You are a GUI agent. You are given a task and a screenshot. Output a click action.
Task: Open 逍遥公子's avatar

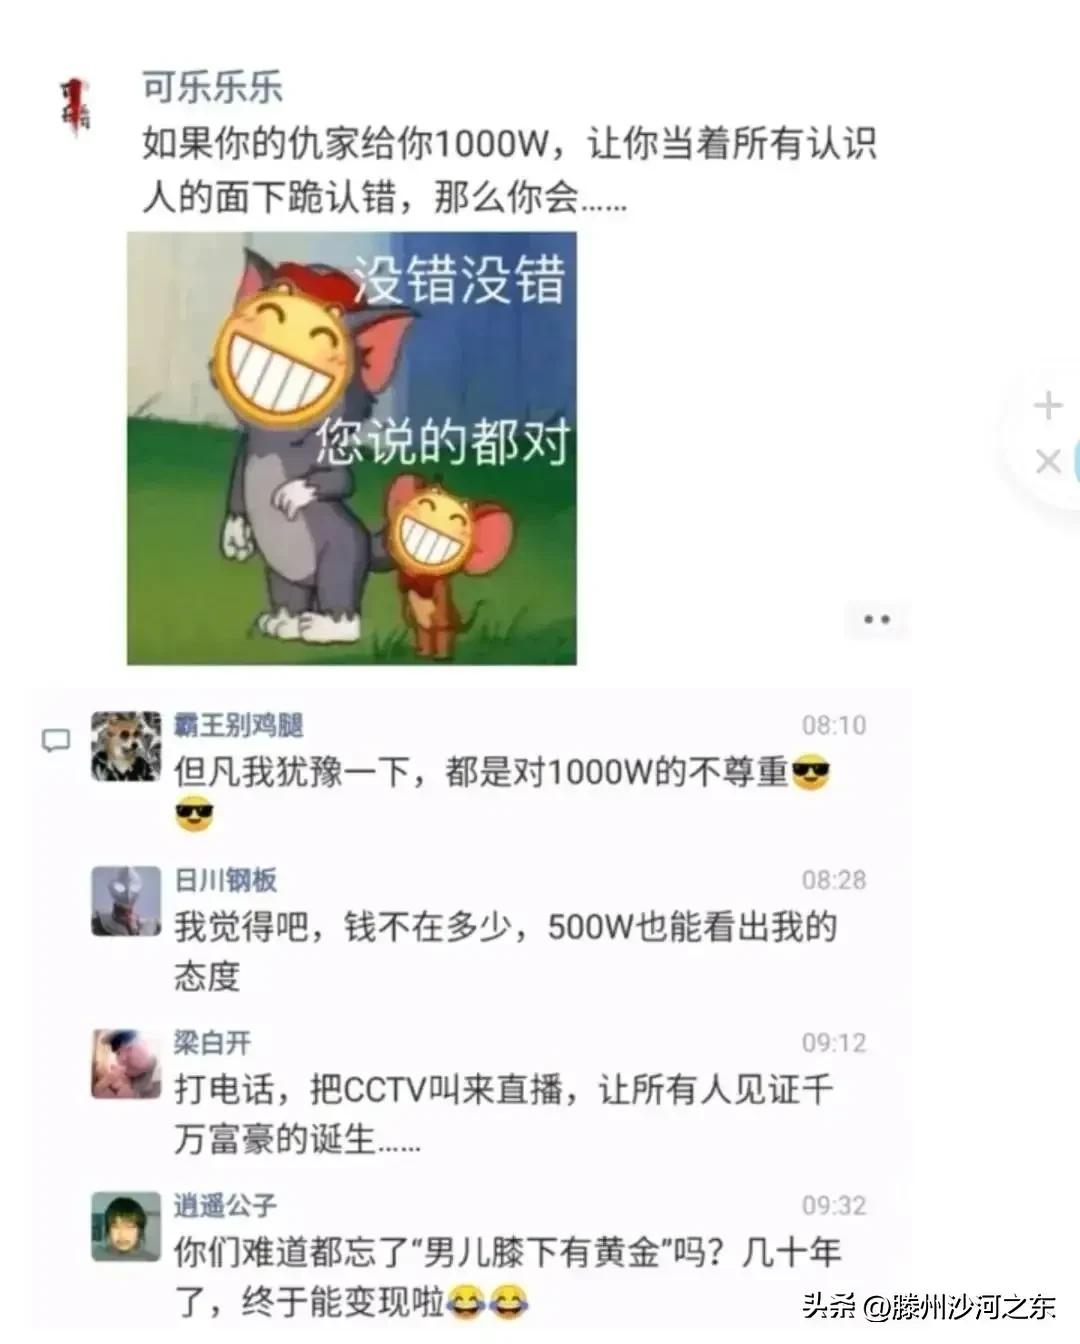[x=126, y=1227]
